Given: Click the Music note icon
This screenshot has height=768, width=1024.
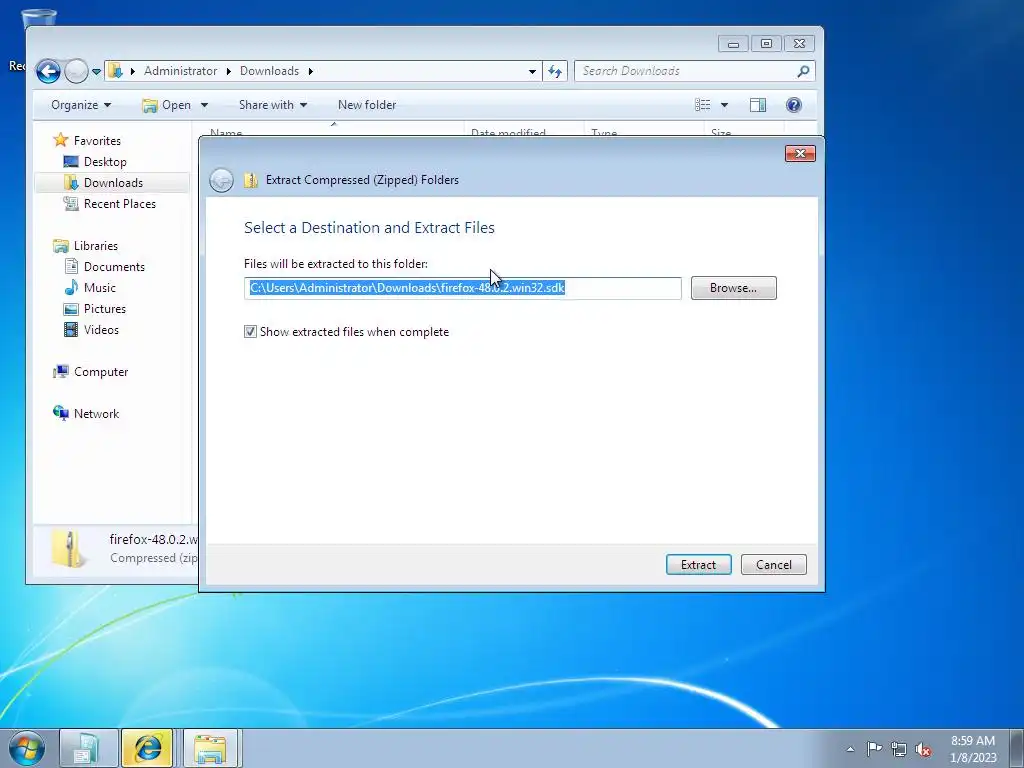Looking at the screenshot, I should pos(71,287).
